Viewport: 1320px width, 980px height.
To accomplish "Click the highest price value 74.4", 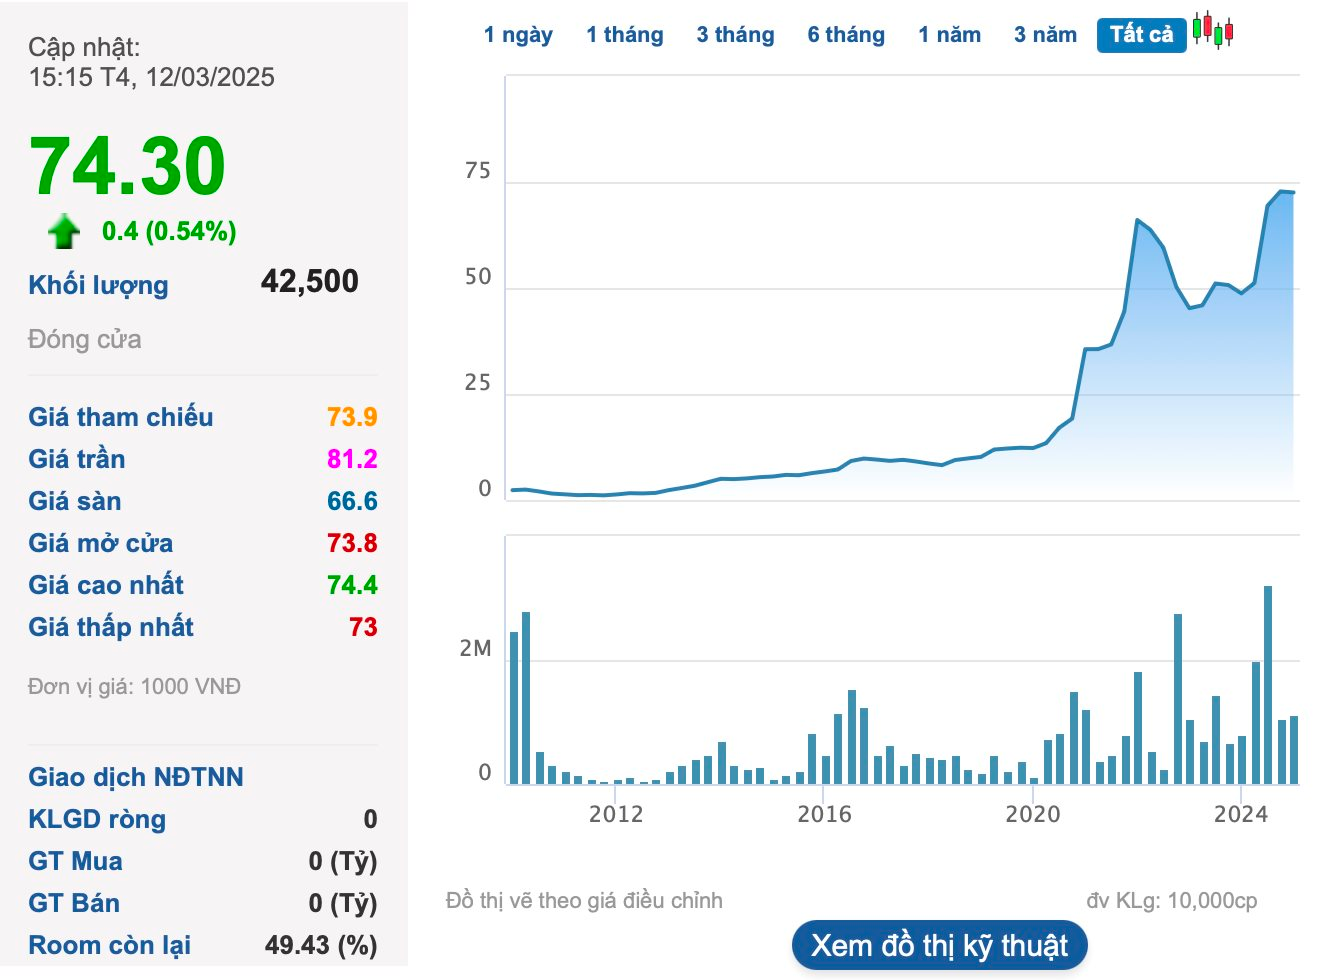I will click(352, 585).
